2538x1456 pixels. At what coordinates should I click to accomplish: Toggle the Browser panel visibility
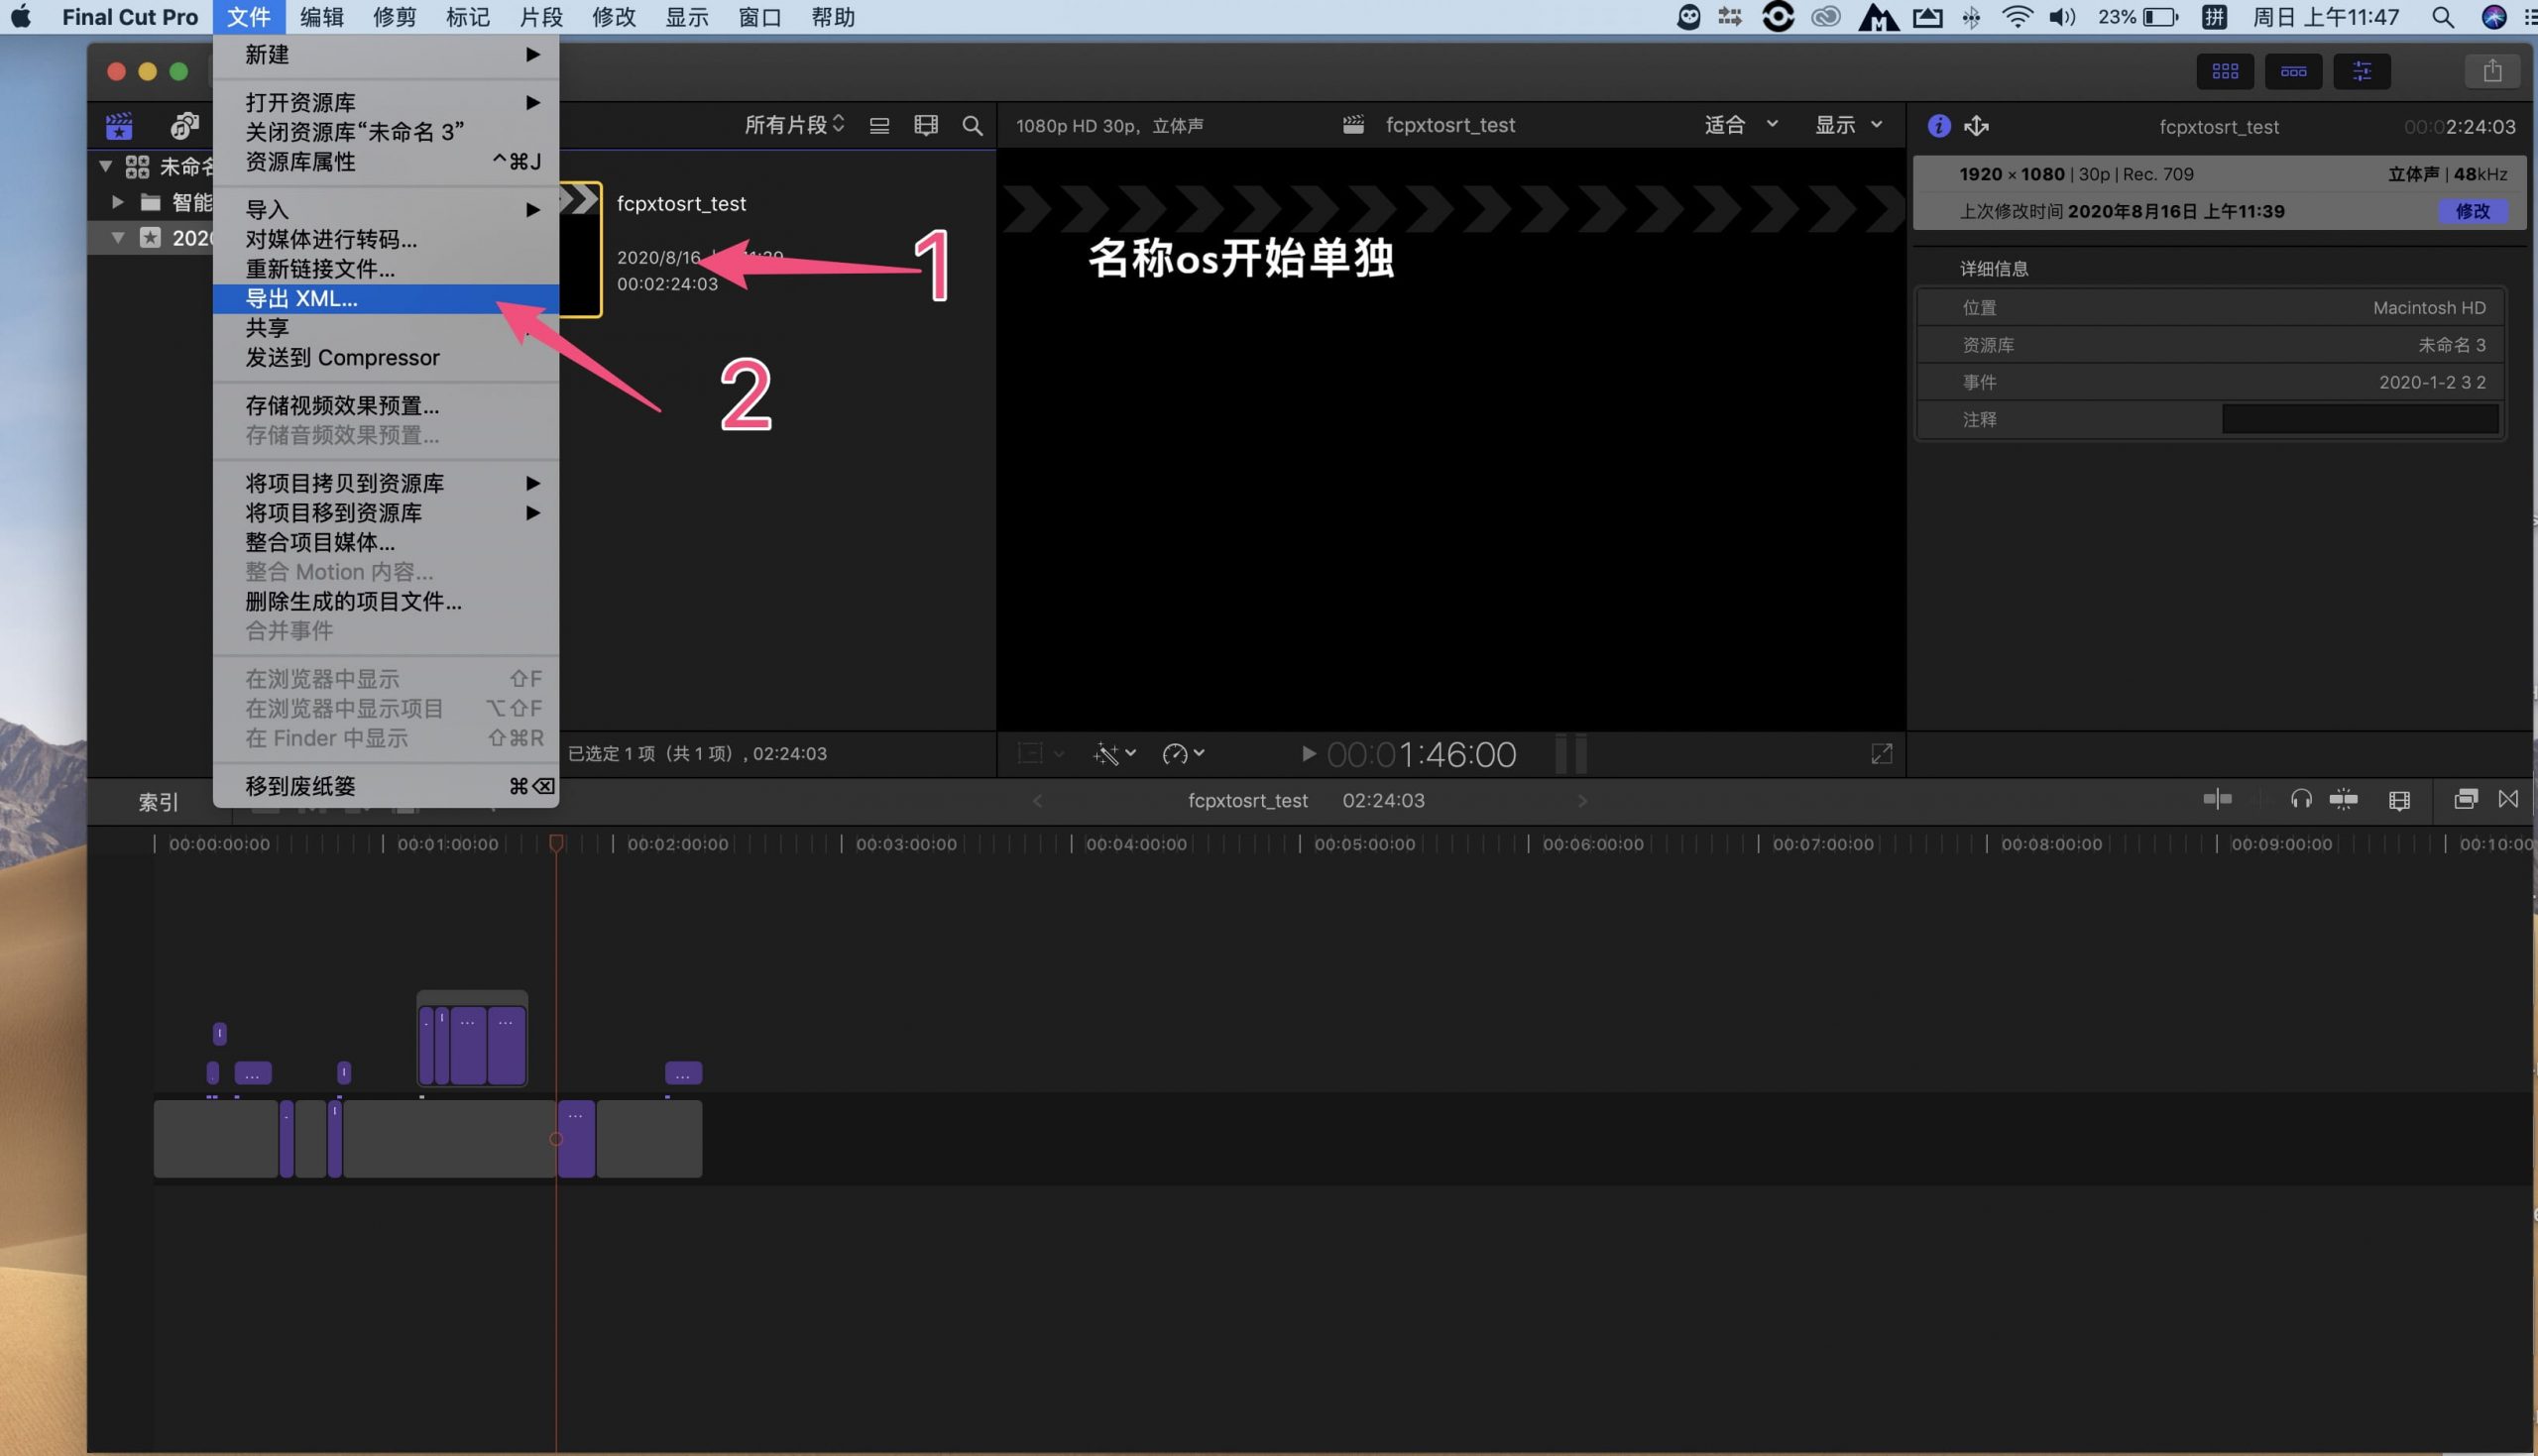click(x=2225, y=71)
